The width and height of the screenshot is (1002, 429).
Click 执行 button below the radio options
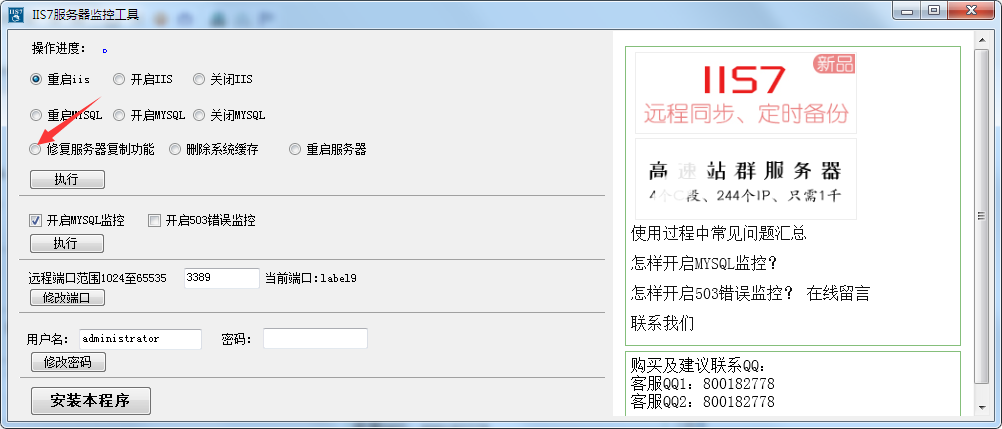tap(67, 180)
